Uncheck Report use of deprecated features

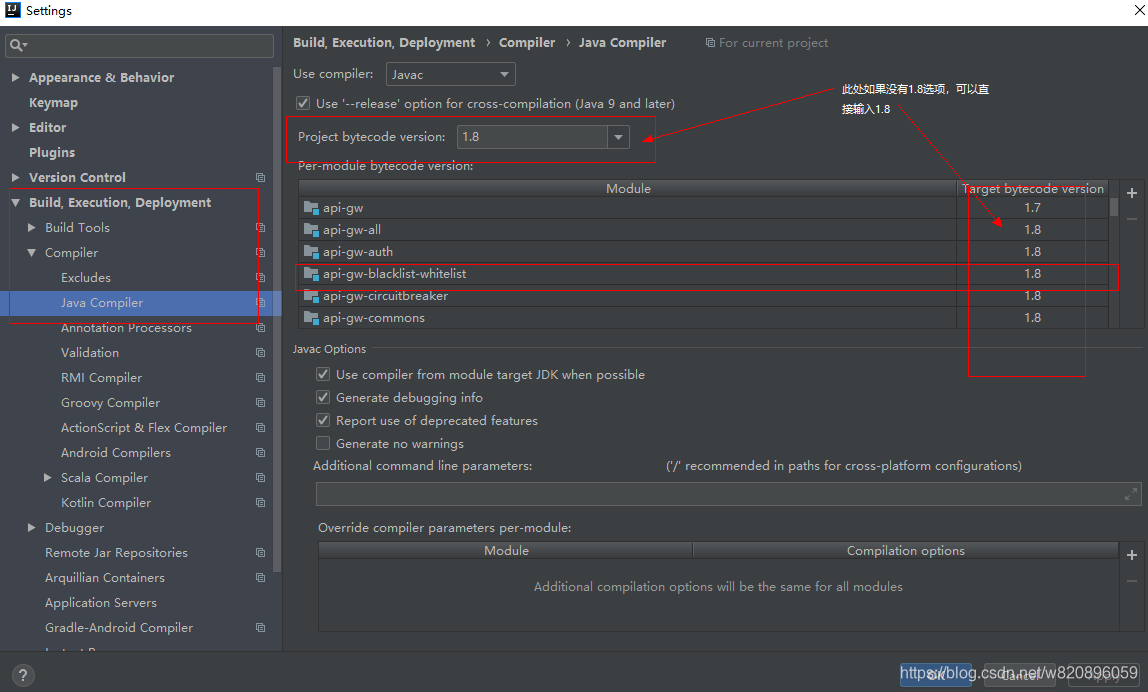[323, 420]
